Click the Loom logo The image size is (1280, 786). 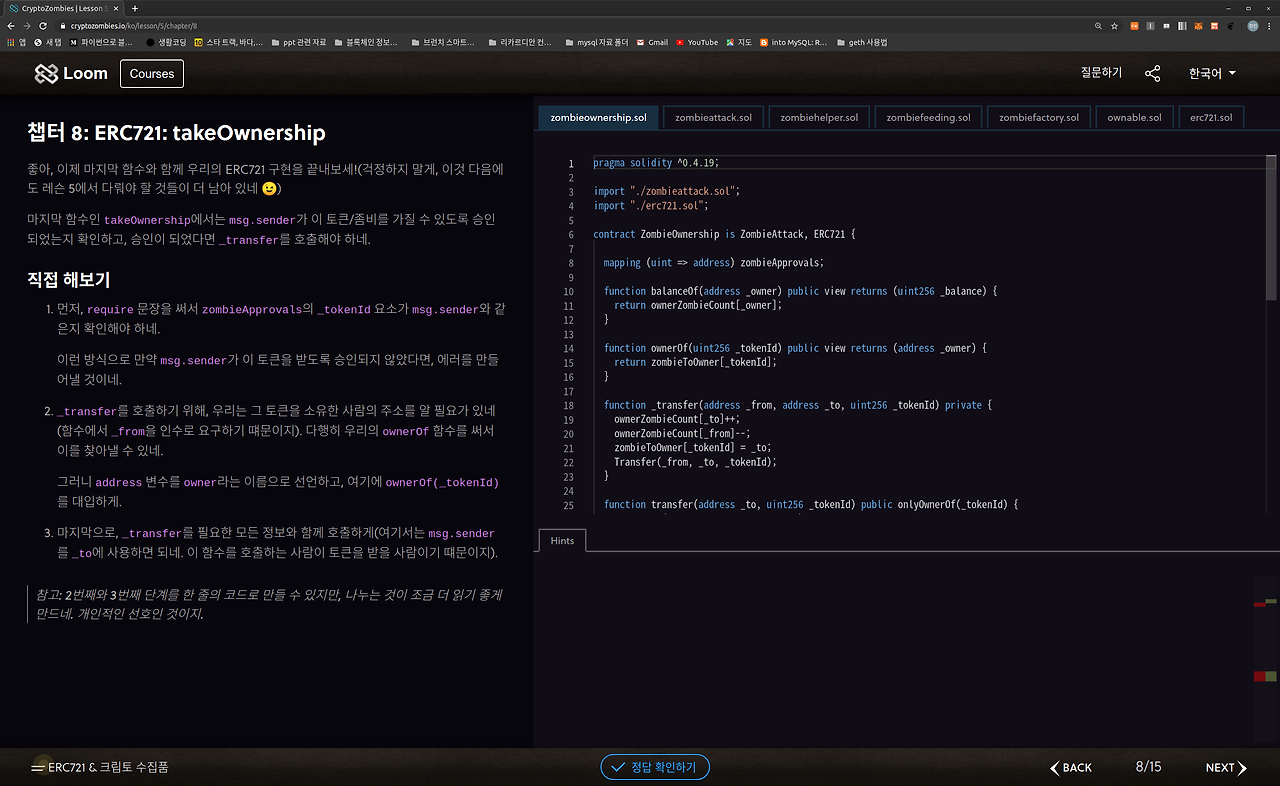click(x=71, y=73)
